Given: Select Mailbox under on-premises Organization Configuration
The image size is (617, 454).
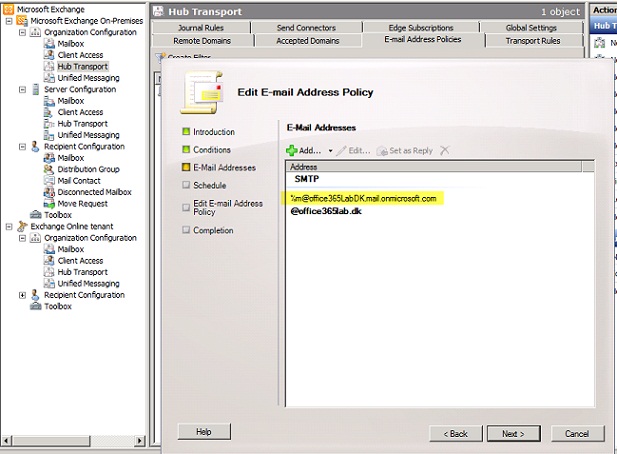Looking at the screenshot, I should (x=70, y=44).
